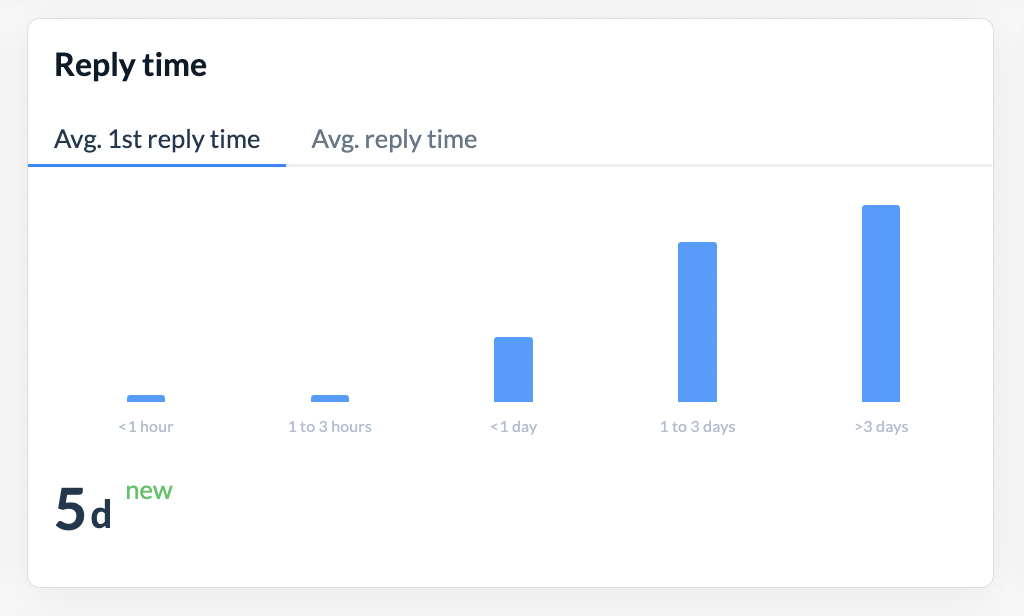Click the Reply time card heading
The width and height of the screenshot is (1024, 616).
click(x=130, y=65)
